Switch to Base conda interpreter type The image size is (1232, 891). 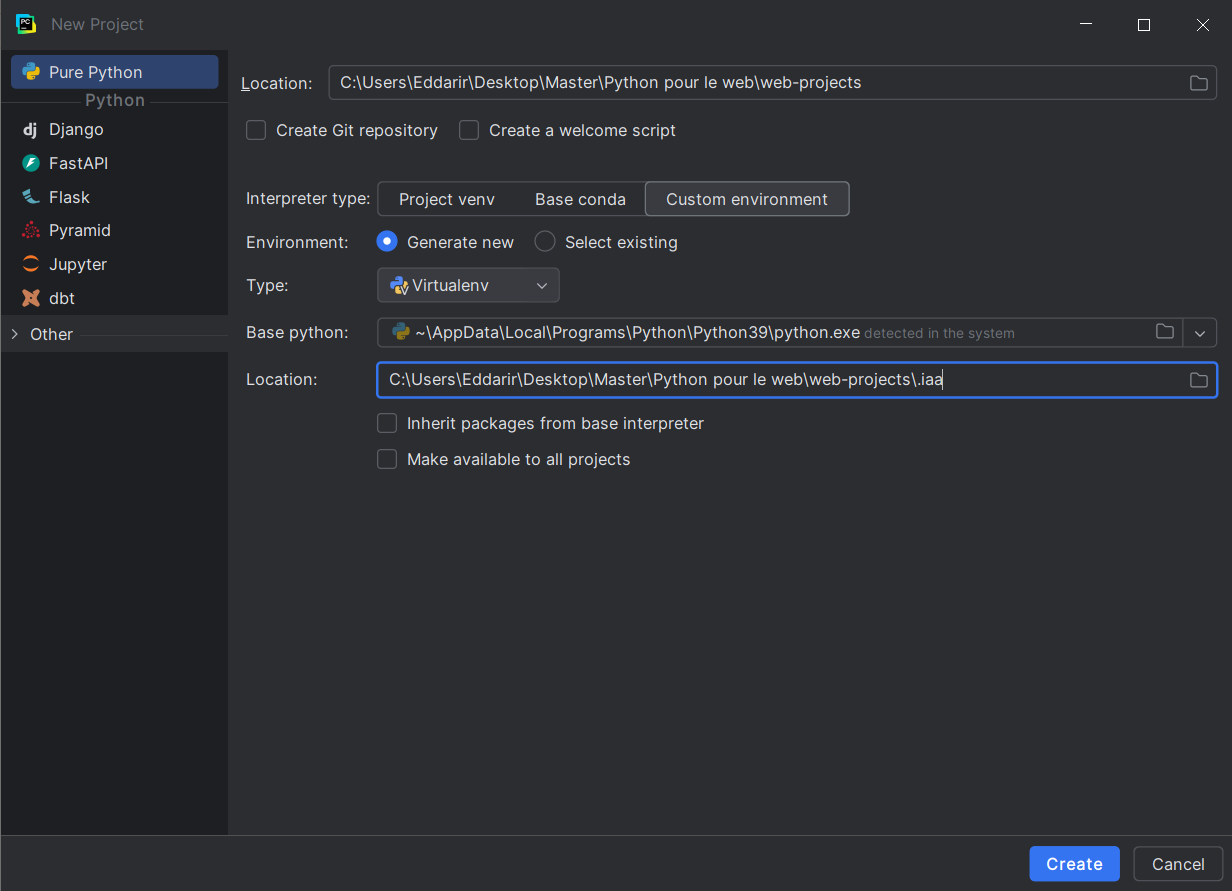(x=580, y=199)
